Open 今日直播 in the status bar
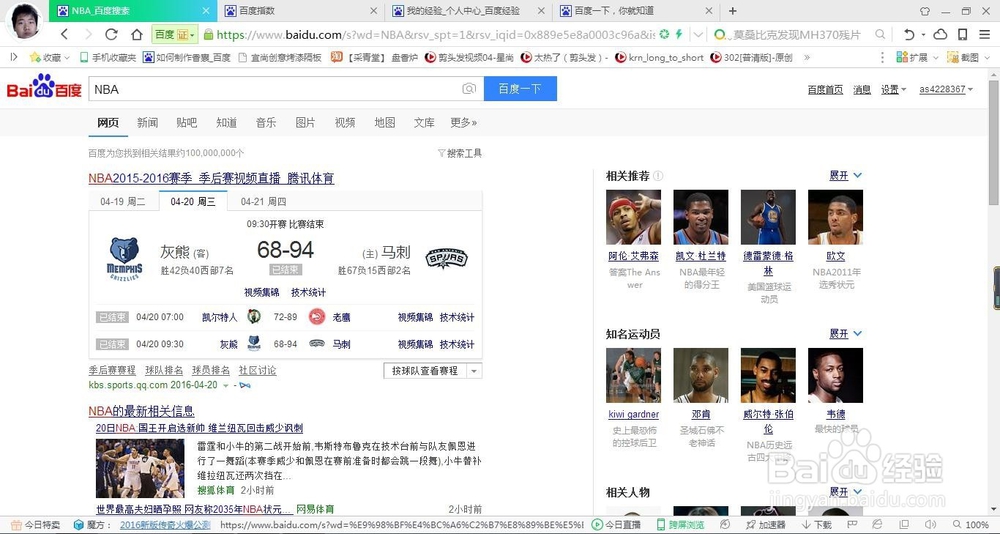The image size is (1000, 534). click(x=616, y=525)
